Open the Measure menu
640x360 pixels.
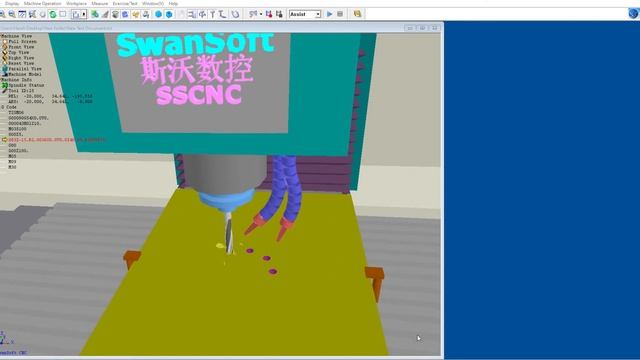point(100,3)
